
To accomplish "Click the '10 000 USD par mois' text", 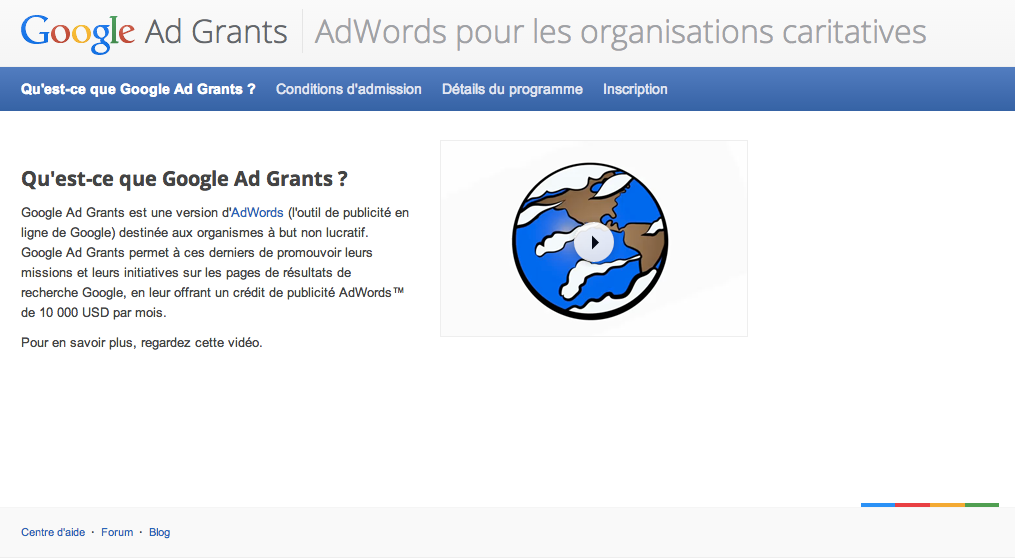I will (102, 313).
